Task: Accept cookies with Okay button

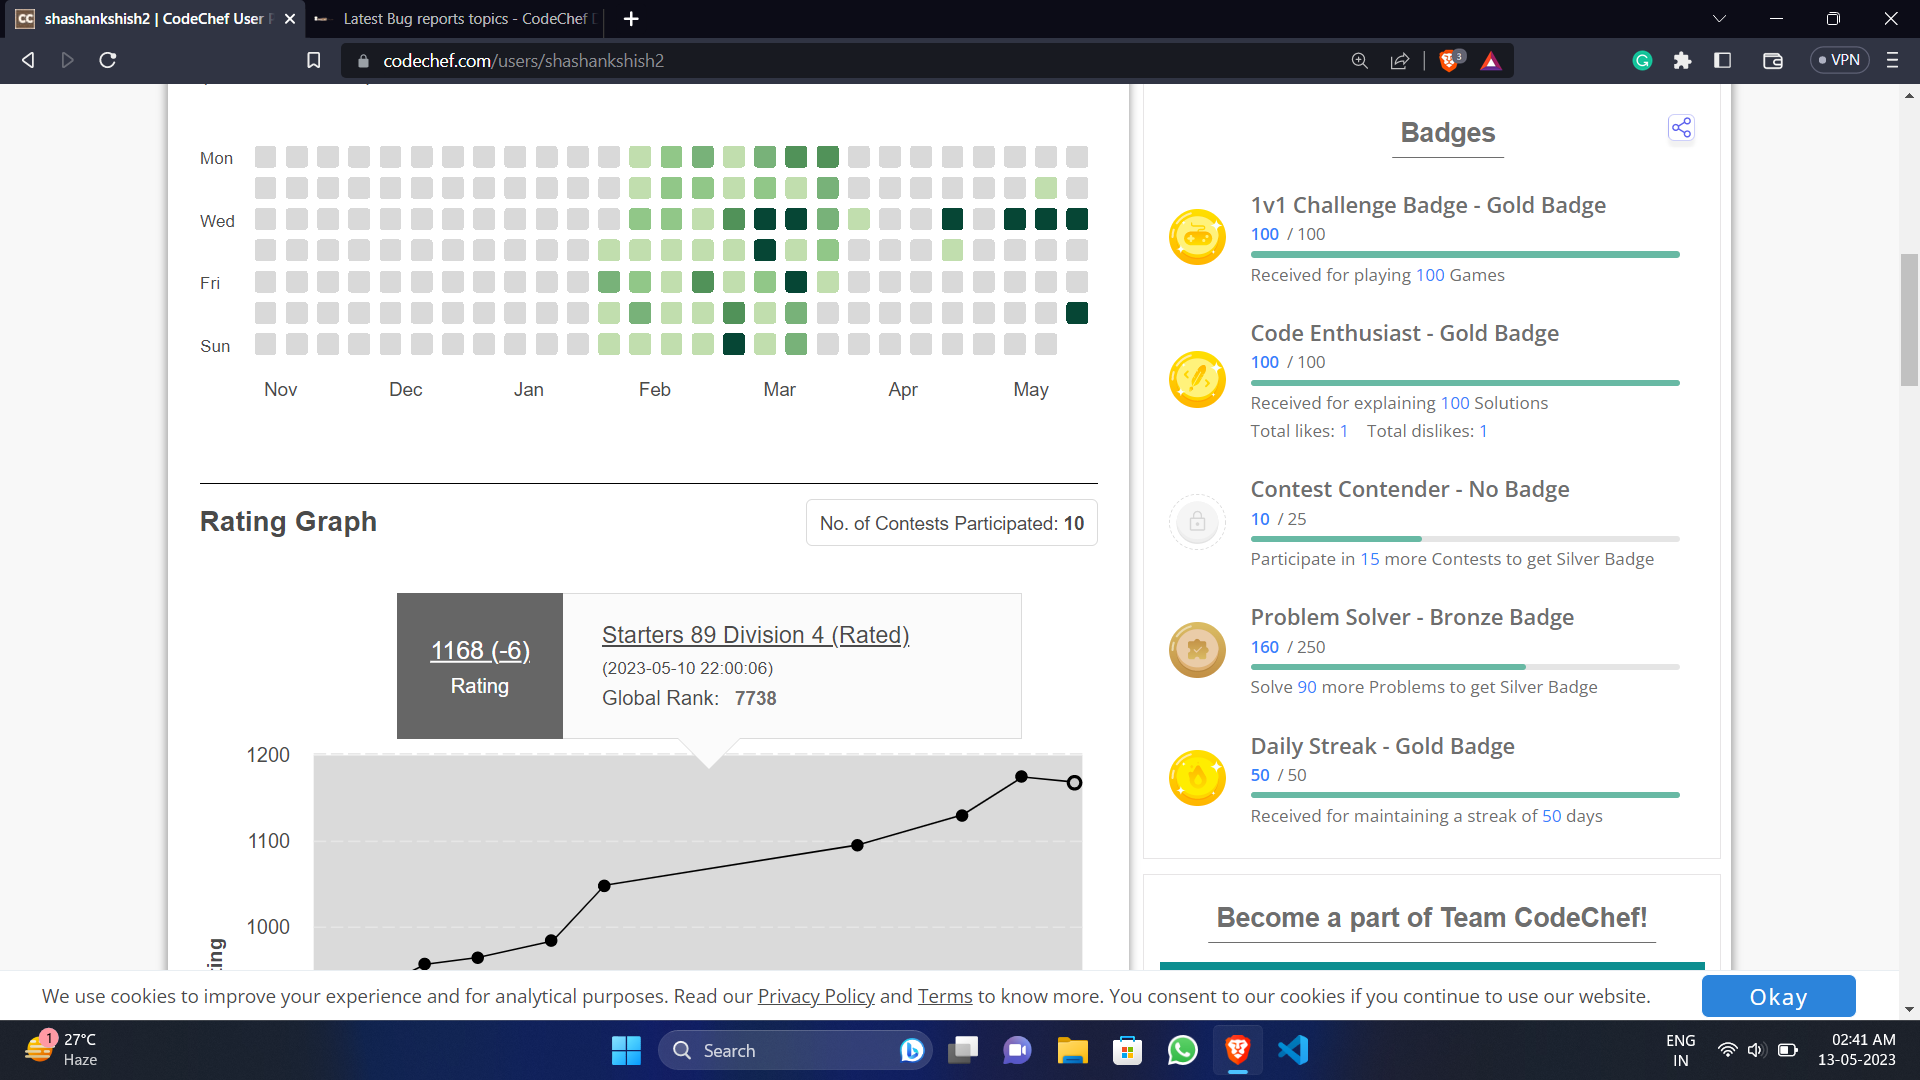Action: (1778, 997)
